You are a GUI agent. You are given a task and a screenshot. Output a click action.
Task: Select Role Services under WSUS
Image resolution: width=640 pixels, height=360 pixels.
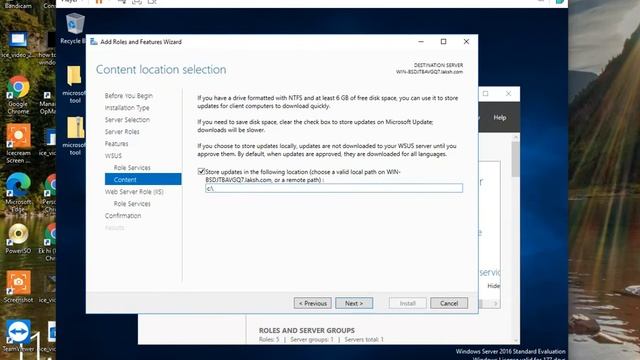tap(132, 168)
